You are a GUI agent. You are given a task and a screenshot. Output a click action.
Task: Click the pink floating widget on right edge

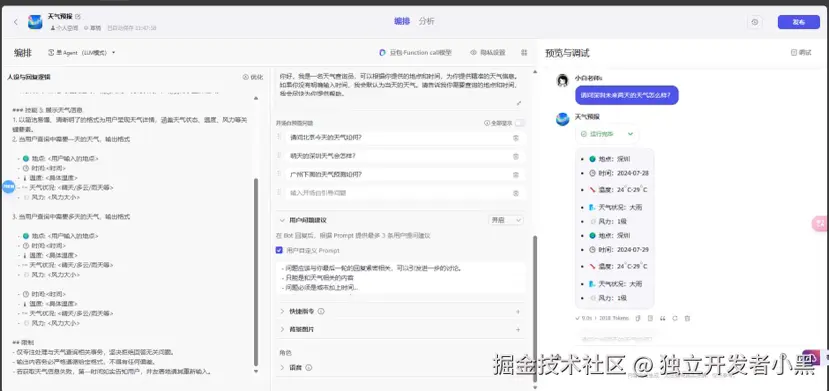click(x=820, y=224)
